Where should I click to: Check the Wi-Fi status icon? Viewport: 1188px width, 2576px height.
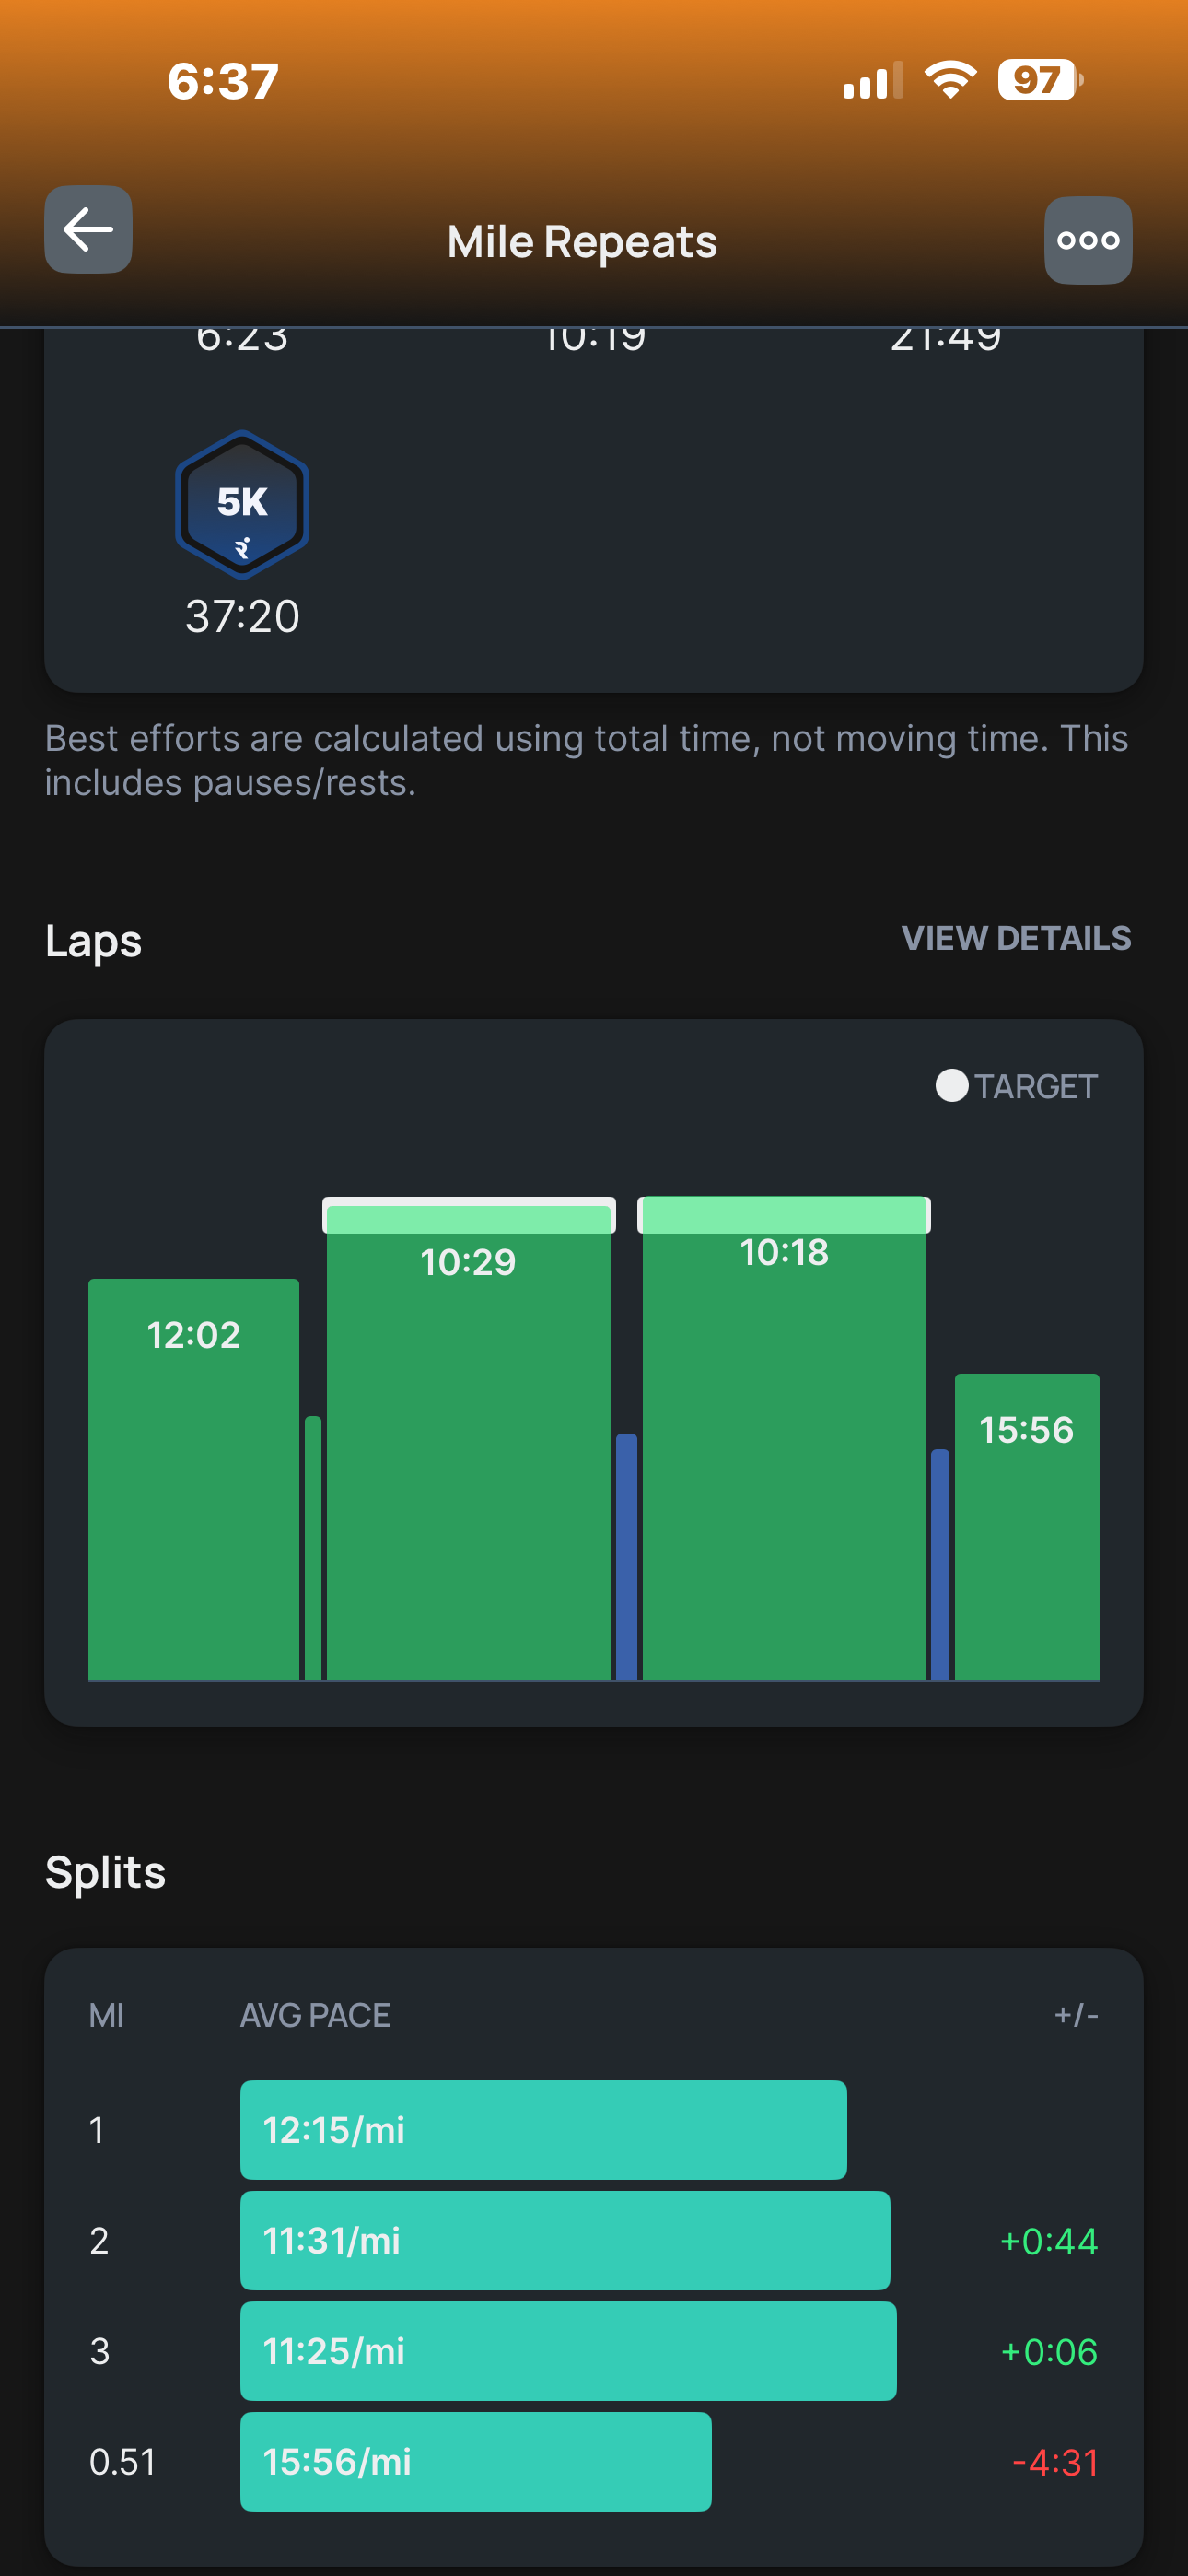(x=950, y=79)
